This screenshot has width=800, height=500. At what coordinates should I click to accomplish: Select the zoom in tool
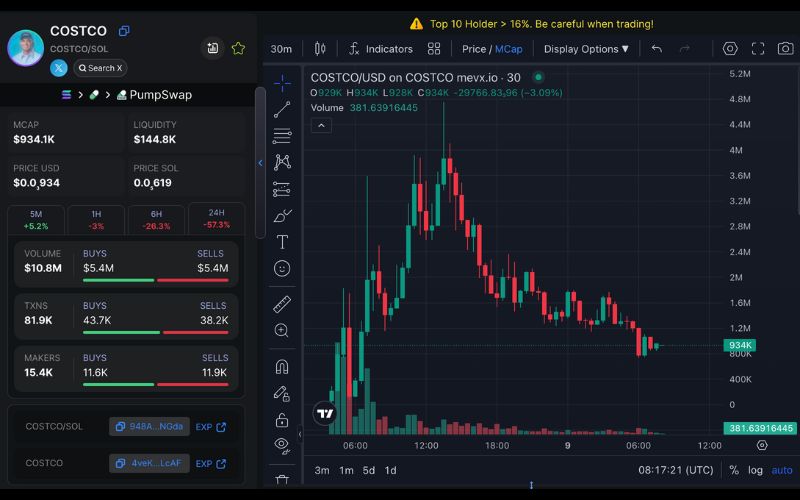[282, 331]
